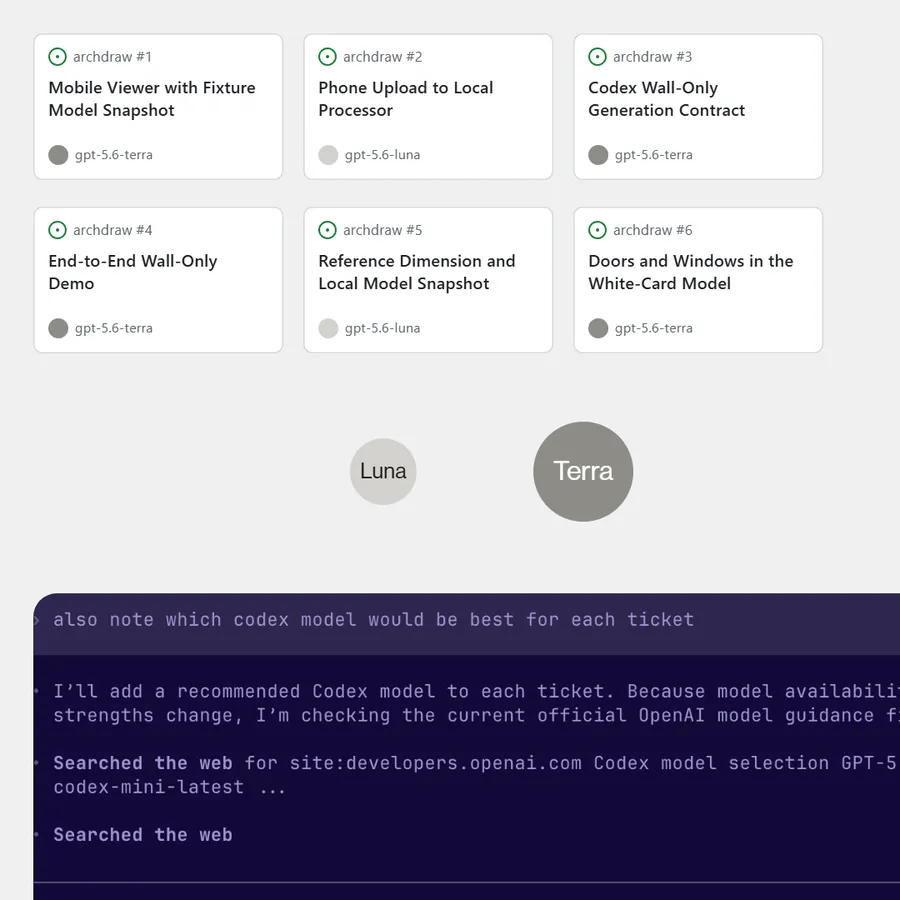Click the prompt line 'also note which codex model'

point(374,620)
